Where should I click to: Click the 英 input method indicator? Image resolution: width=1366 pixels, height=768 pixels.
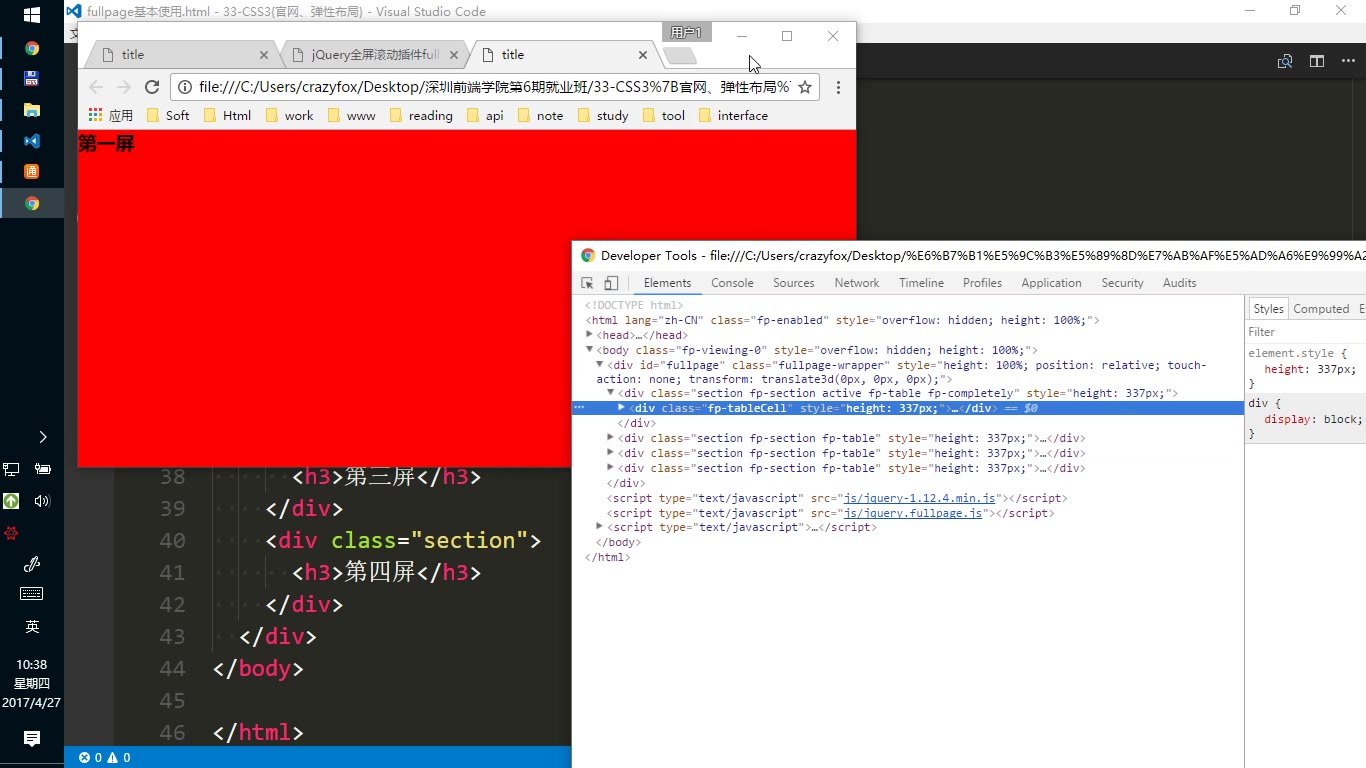tap(32, 627)
